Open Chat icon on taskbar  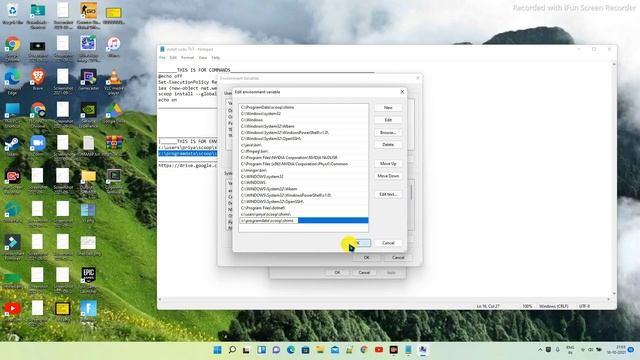276,350
